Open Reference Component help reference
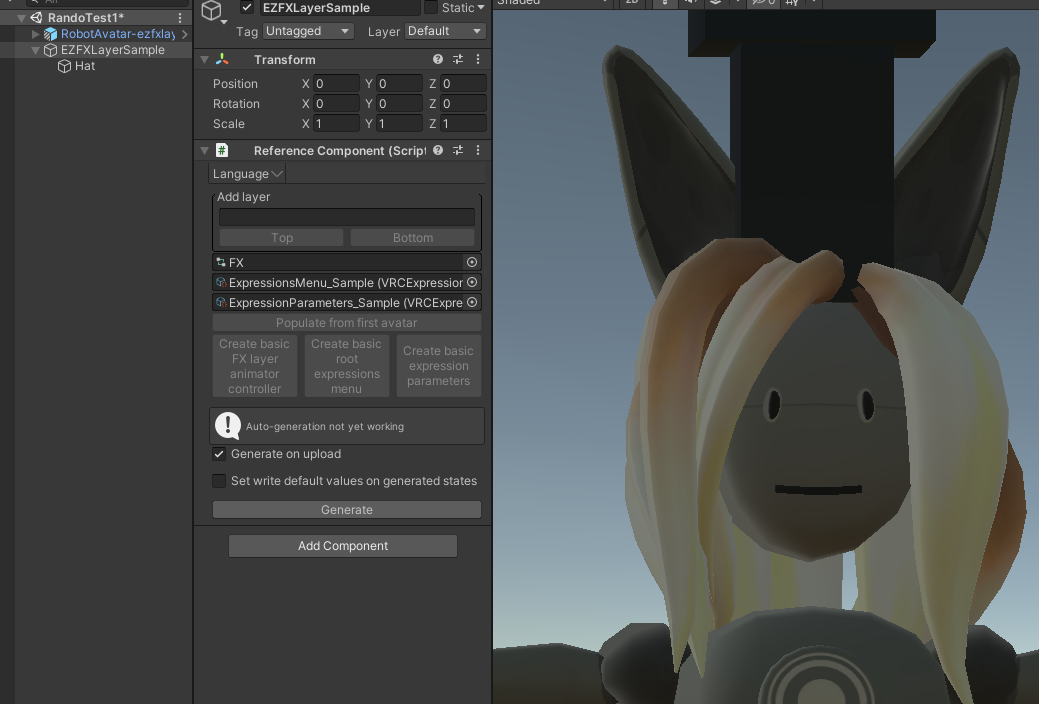The width and height of the screenshot is (1039, 704). coord(438,150)
